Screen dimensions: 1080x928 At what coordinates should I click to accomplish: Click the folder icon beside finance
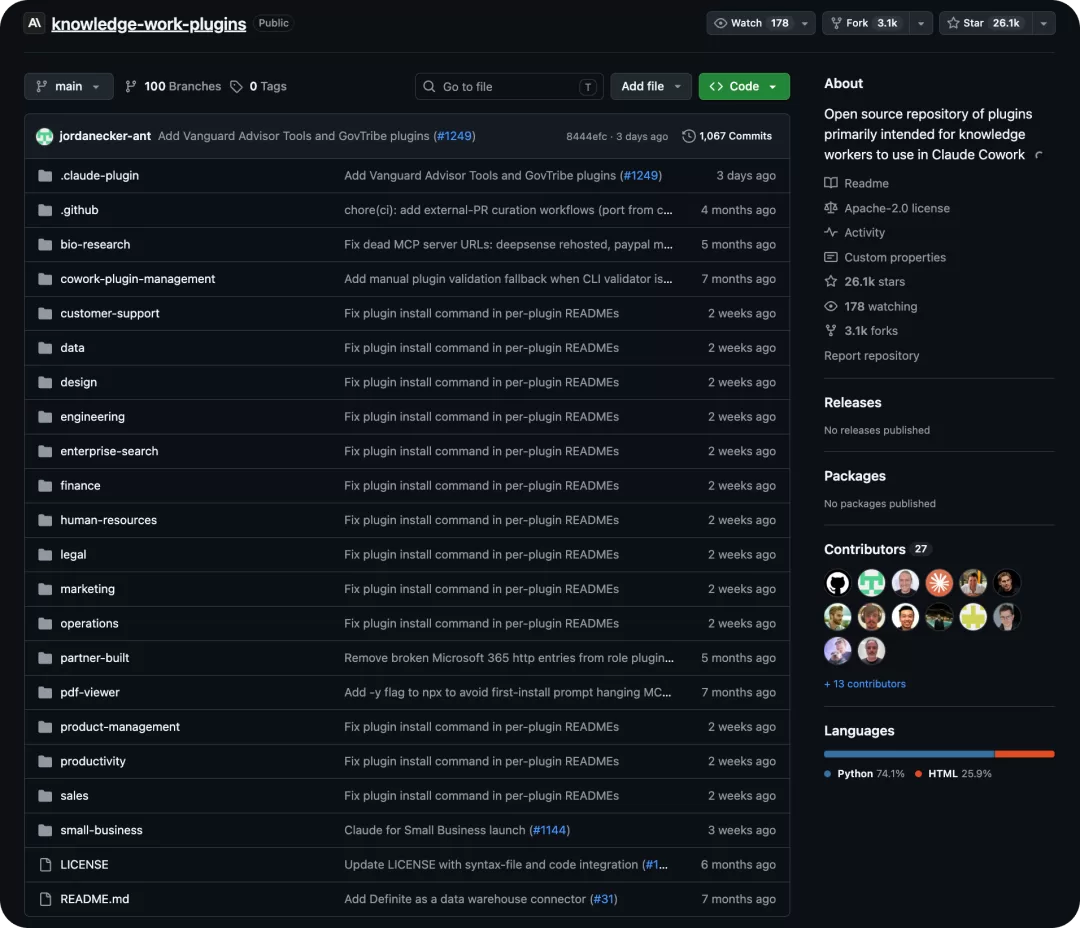tap(45, 486)
